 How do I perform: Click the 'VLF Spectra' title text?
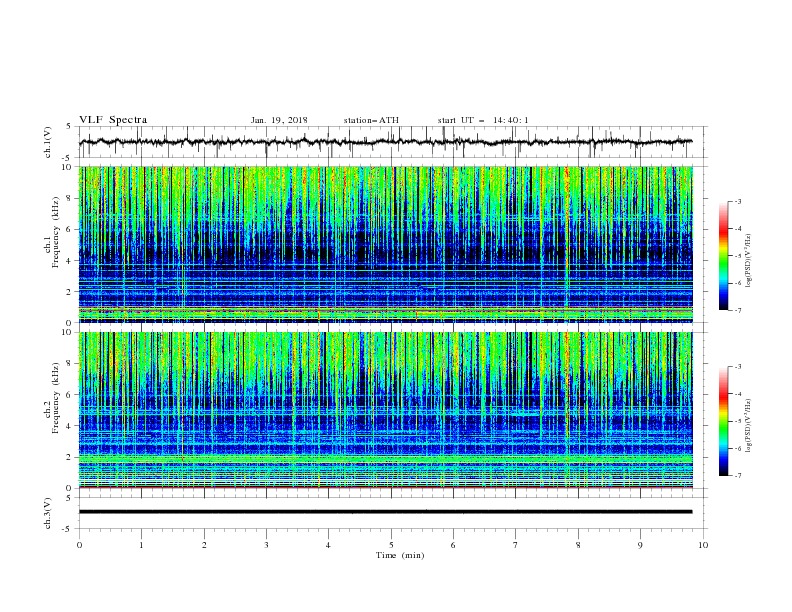113,120
